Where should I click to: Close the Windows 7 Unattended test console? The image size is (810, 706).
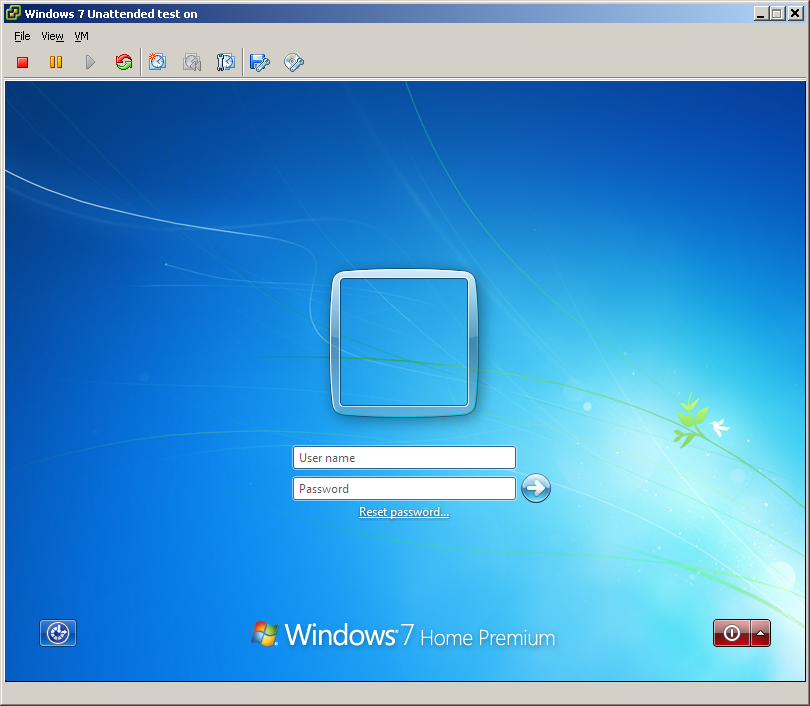[795, 13]
